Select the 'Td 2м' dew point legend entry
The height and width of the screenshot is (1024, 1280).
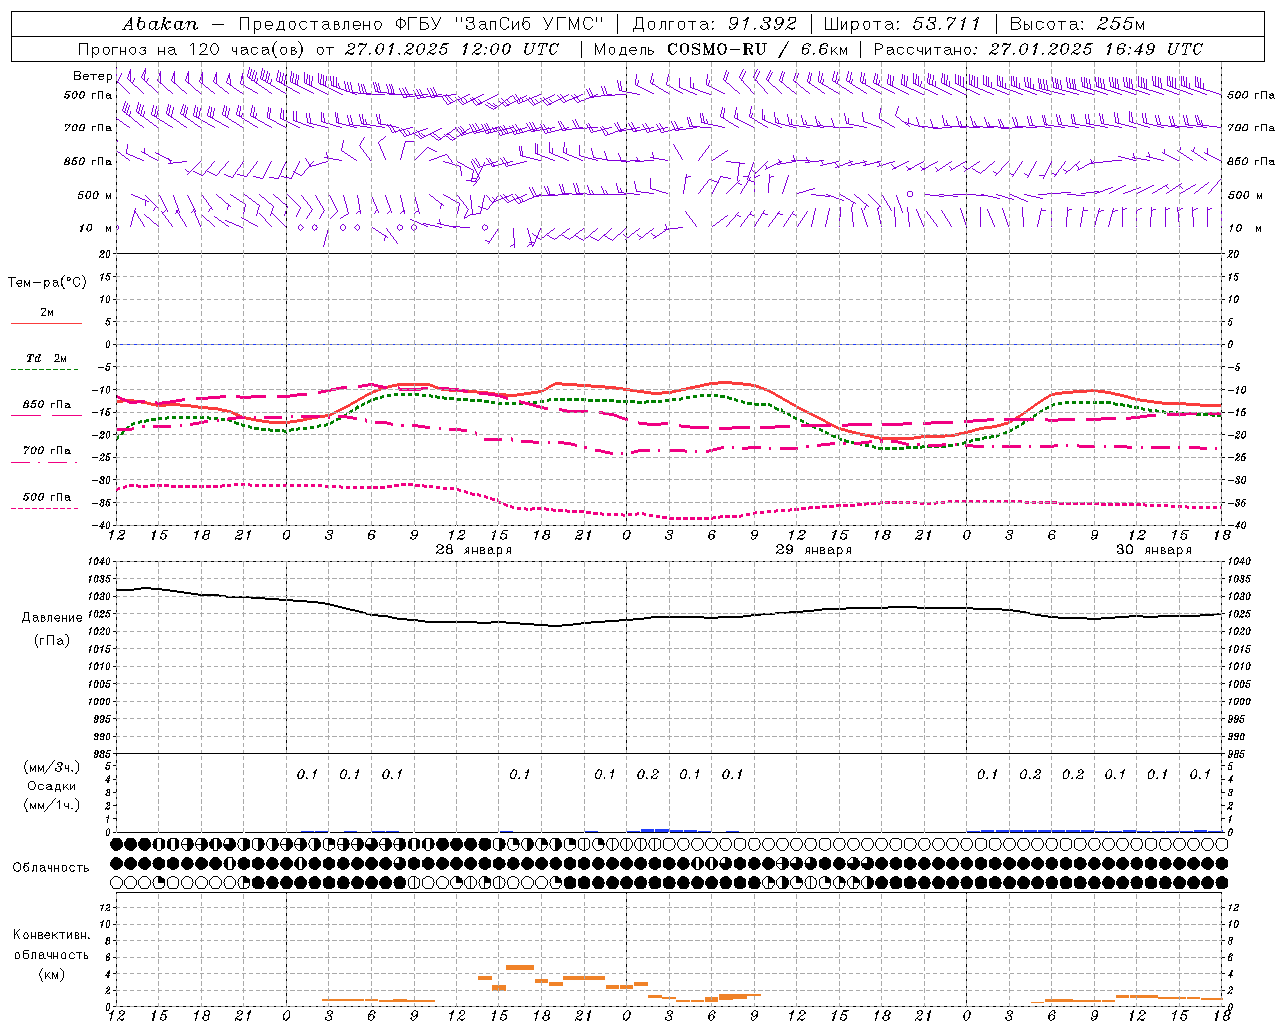[47, 358]
